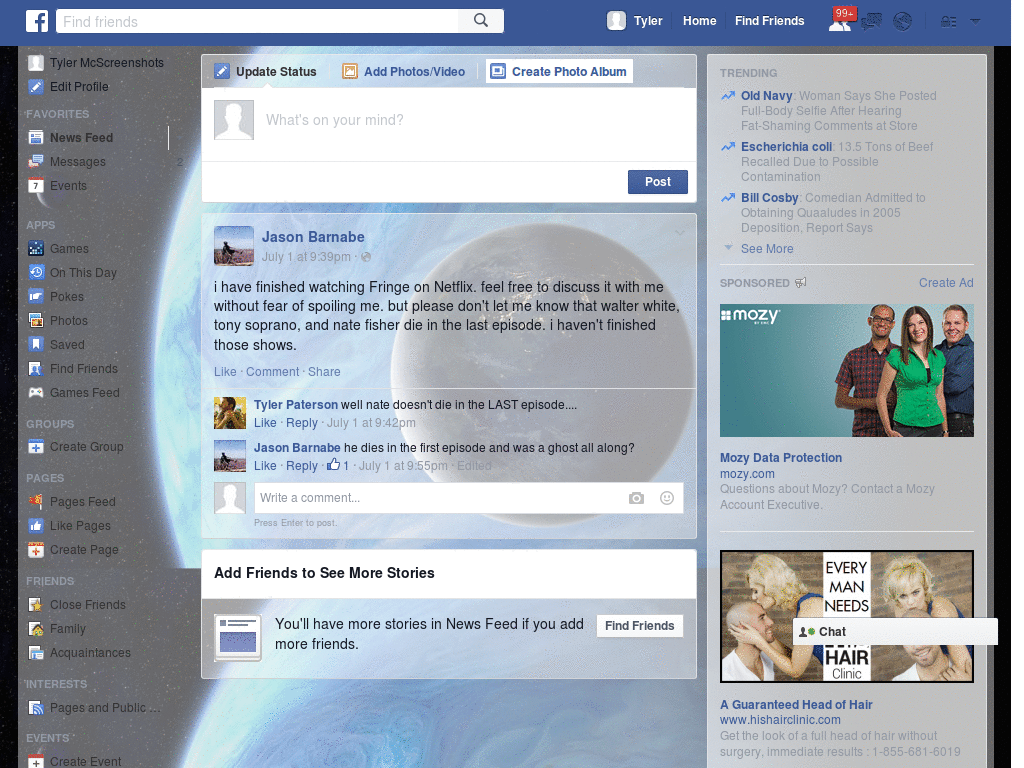Click the Write a comment field
The image size is (1024, 768).
pyautogui.click(x=469, y=498)
